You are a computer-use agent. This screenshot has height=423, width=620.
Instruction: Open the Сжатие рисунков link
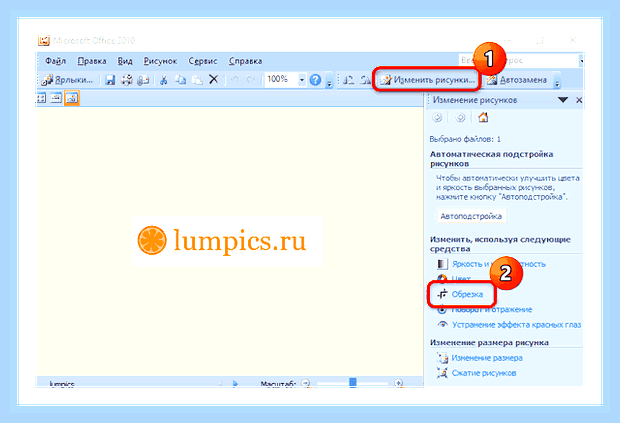coord(484,373)
